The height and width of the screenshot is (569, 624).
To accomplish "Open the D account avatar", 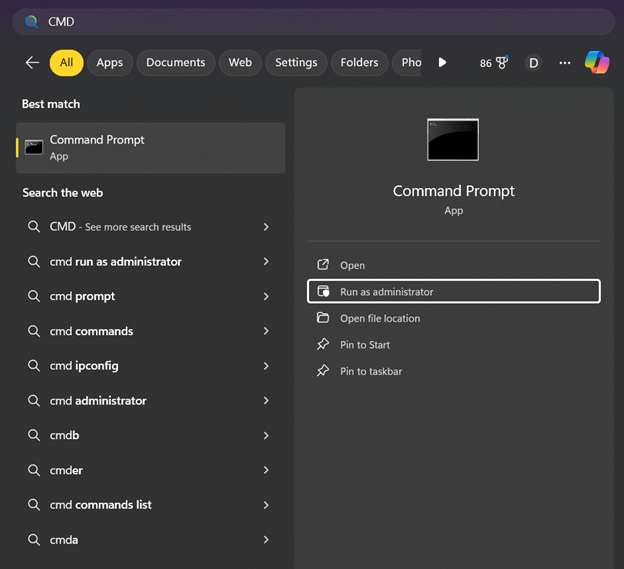I will 533,63.
